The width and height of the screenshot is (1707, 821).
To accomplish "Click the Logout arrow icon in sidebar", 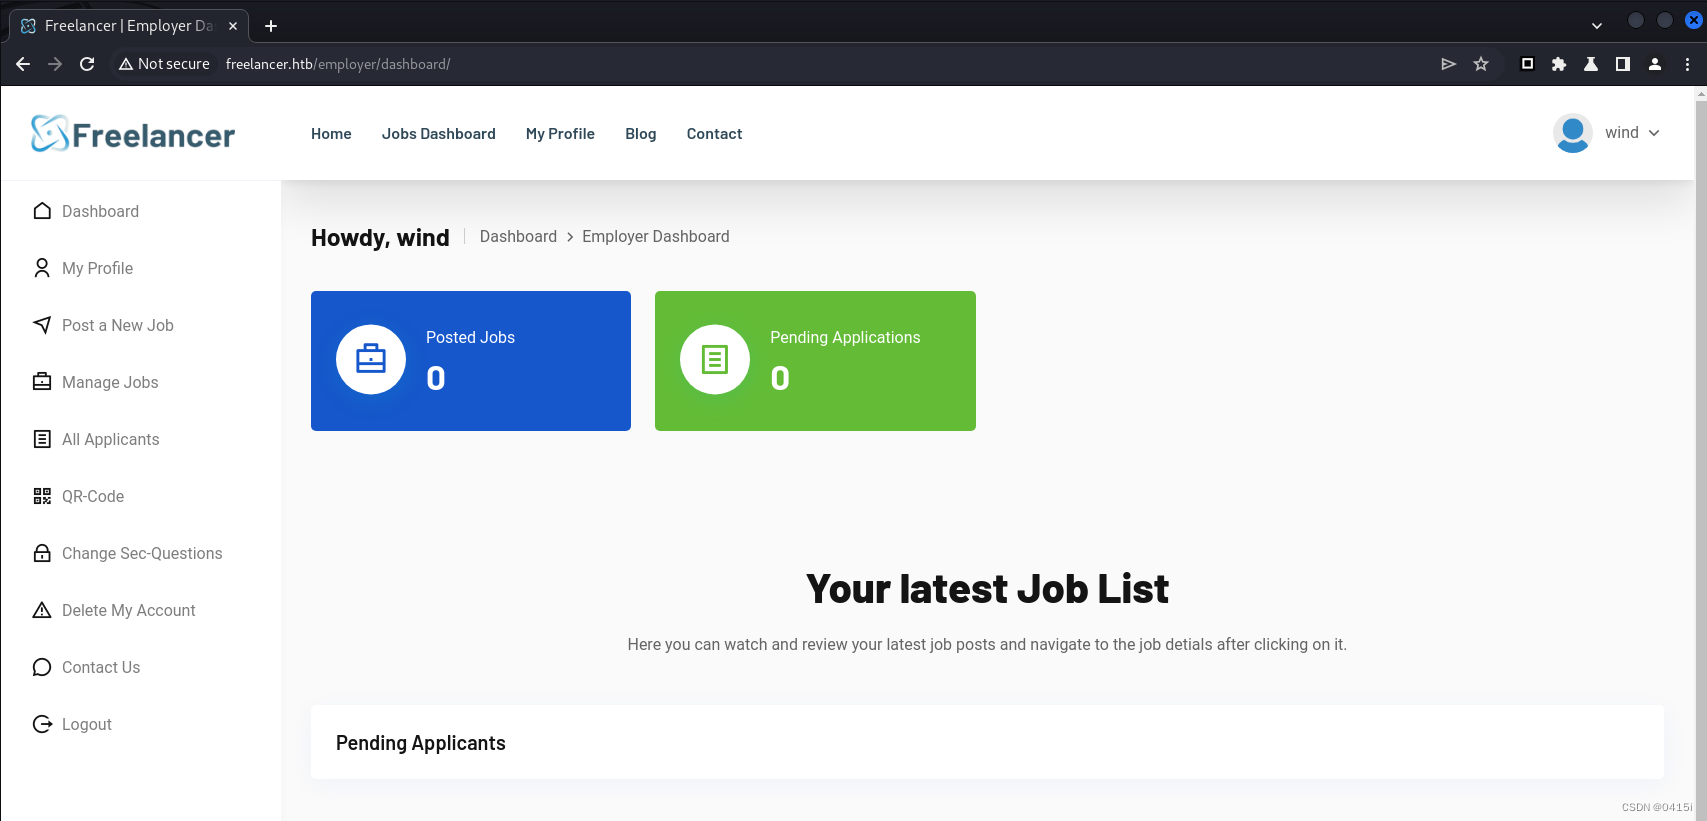I will pos(42,724).
